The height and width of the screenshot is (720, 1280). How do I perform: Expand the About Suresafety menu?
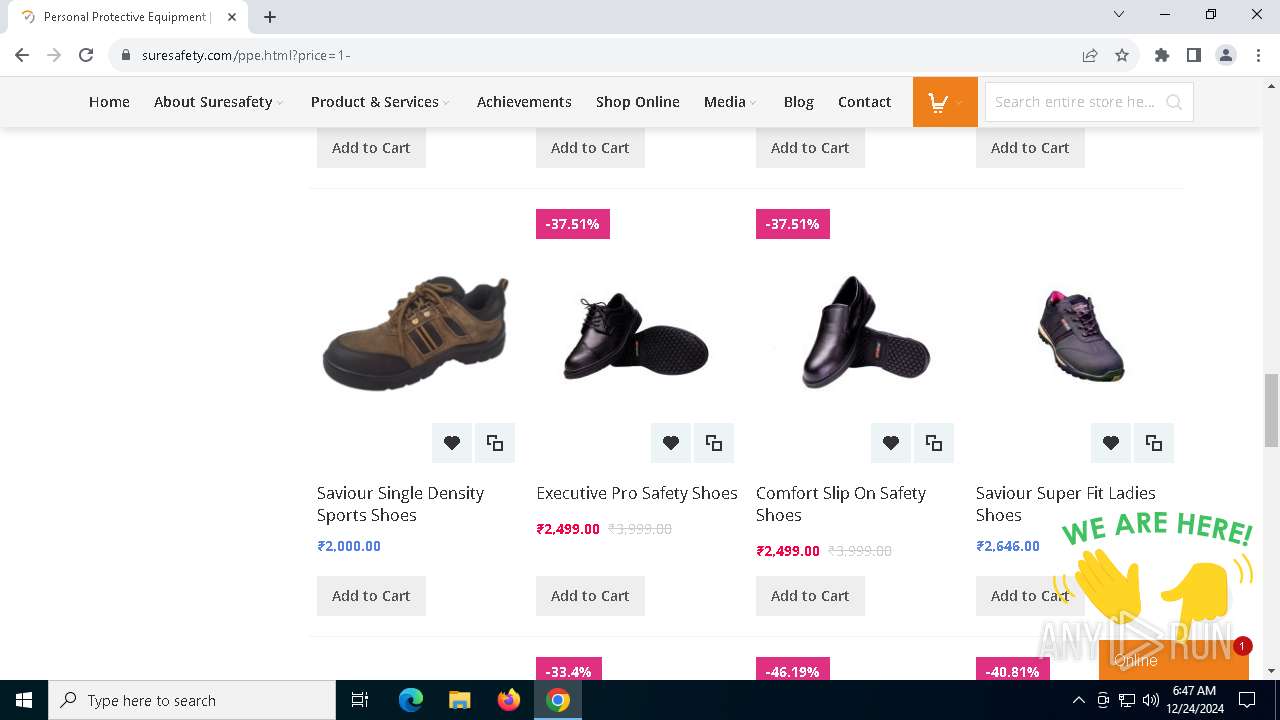pyautogui.click(x=218, y=102)
